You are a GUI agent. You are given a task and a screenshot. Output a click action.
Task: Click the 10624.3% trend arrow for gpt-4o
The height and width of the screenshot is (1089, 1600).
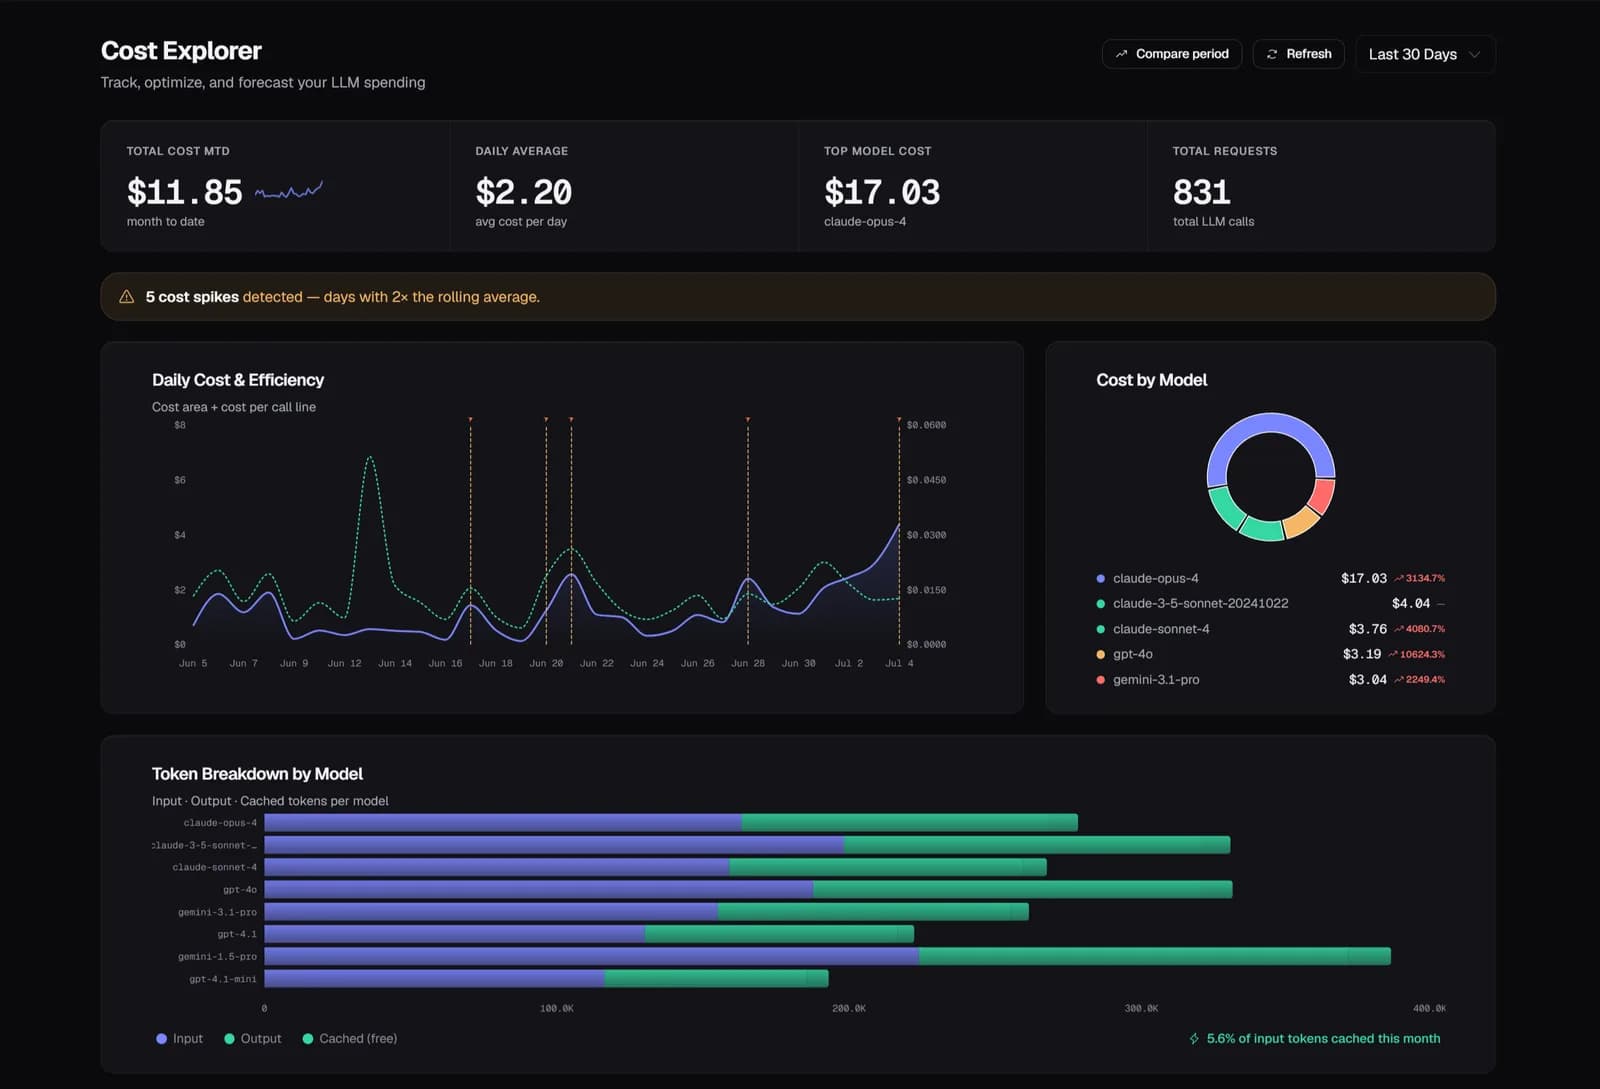[x=1393, y=655]
